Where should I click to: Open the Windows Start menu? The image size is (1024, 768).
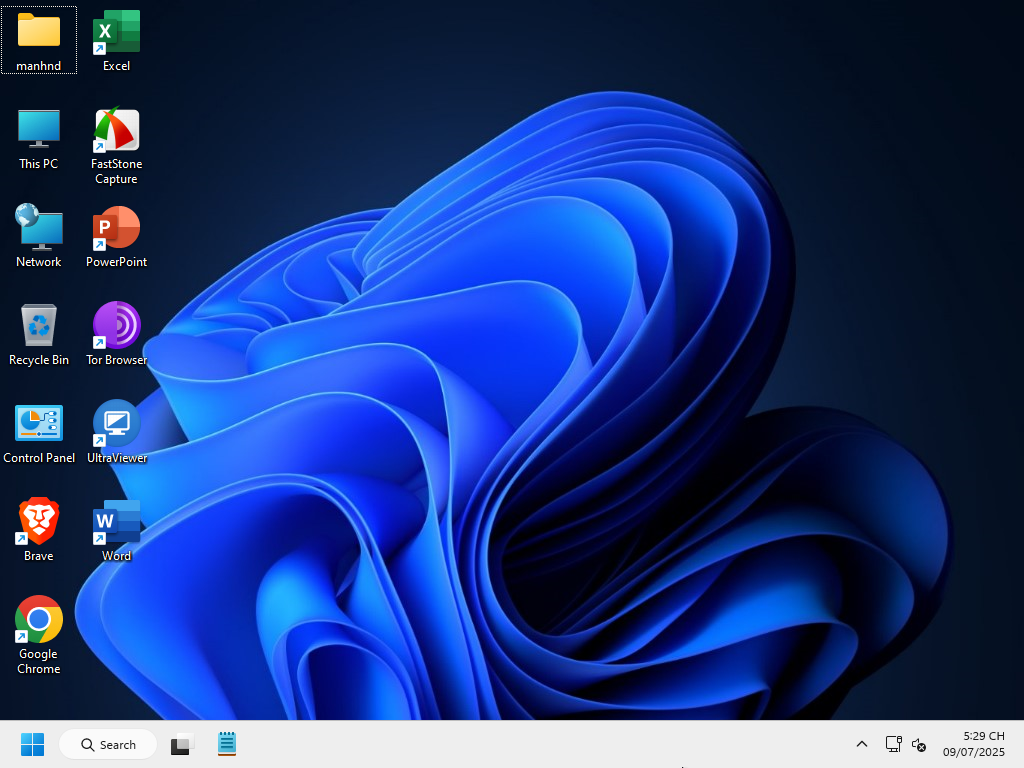coord(32,744)
